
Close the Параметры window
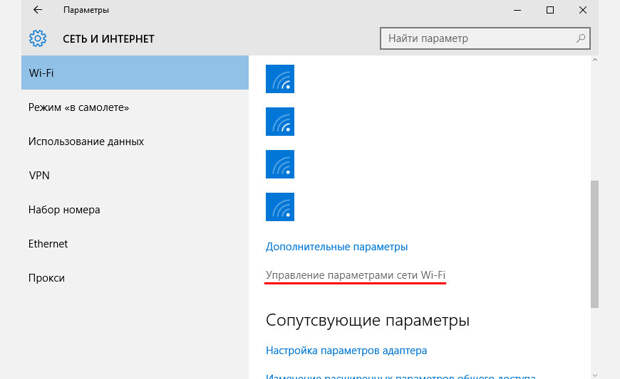pos(583,10)
